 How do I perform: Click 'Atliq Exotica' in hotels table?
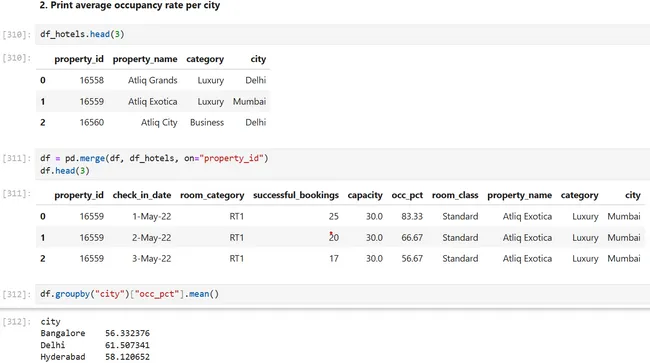[x=153, y=102]
